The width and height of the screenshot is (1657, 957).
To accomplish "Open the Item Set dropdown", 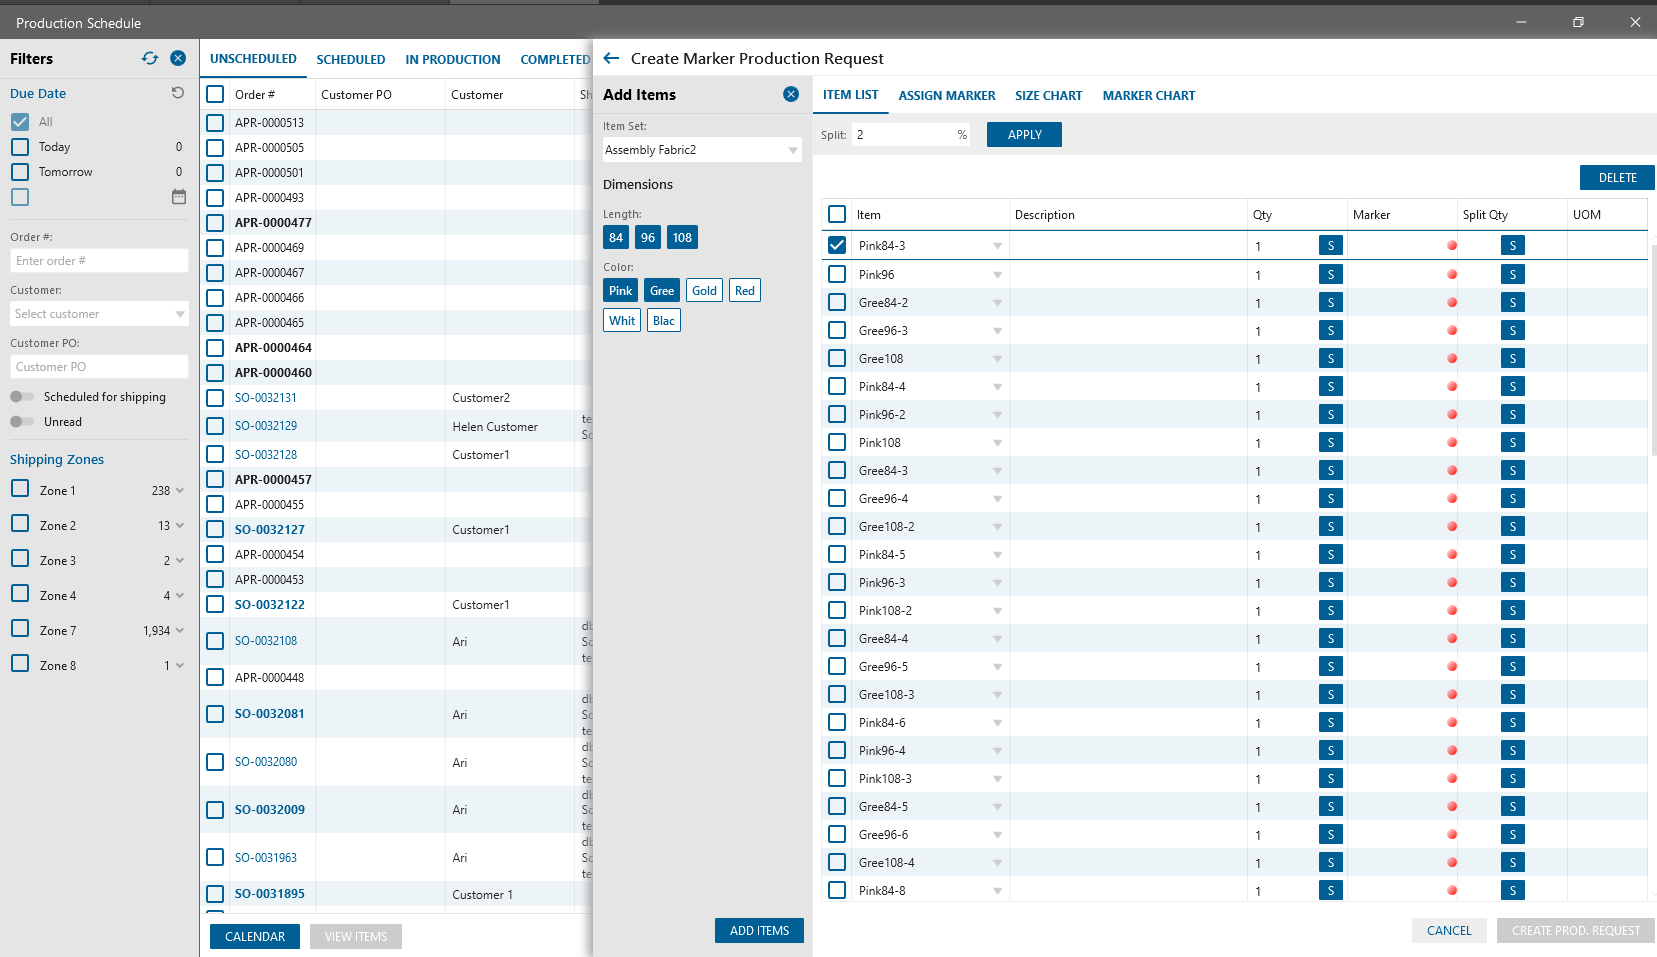I will (x=702, y=150).
